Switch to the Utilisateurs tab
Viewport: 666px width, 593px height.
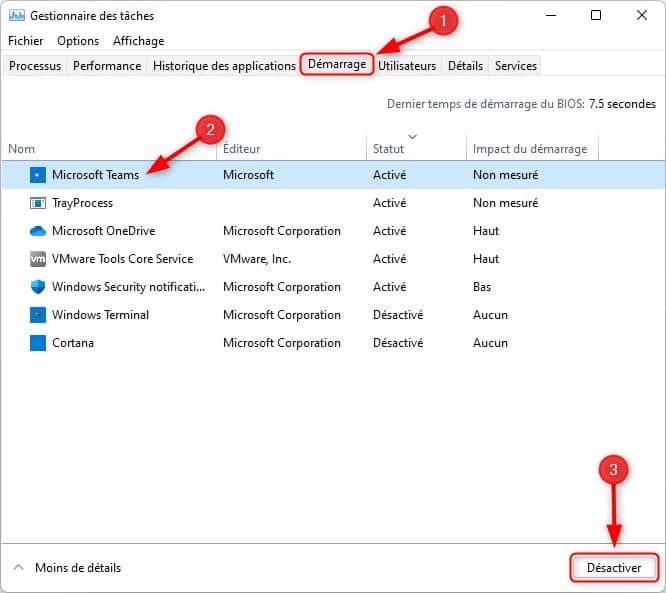407,66
